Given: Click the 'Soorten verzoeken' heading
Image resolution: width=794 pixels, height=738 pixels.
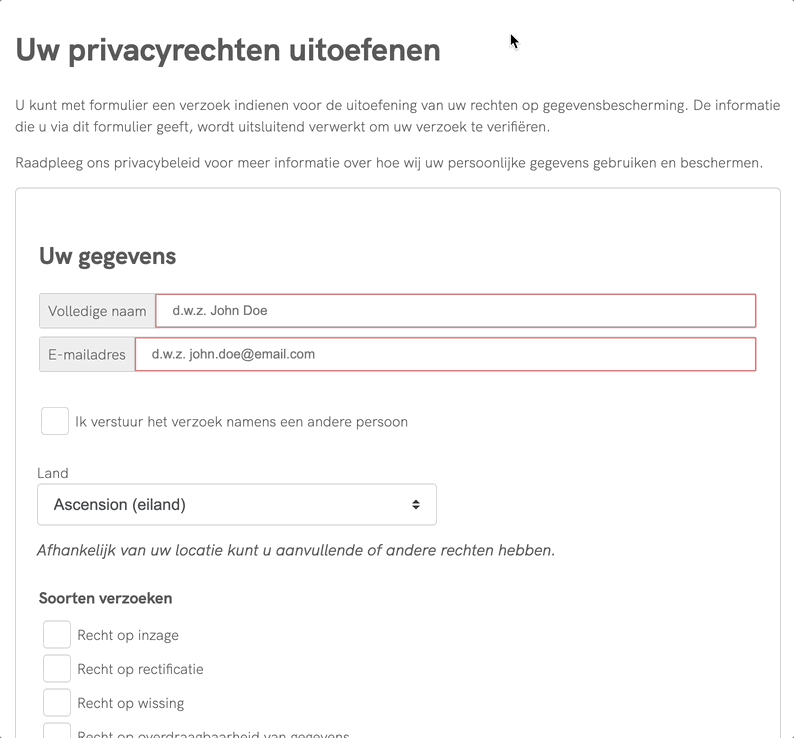Looking at the screenshot, I should coord(105,598).
